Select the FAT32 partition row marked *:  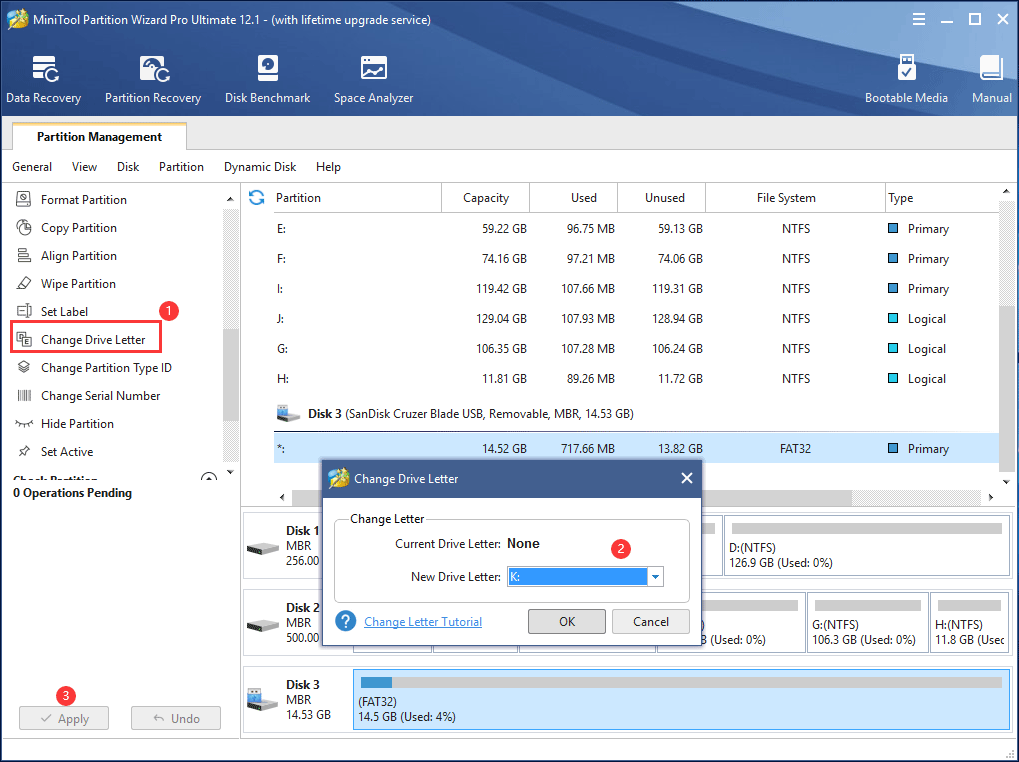[636, 448]
